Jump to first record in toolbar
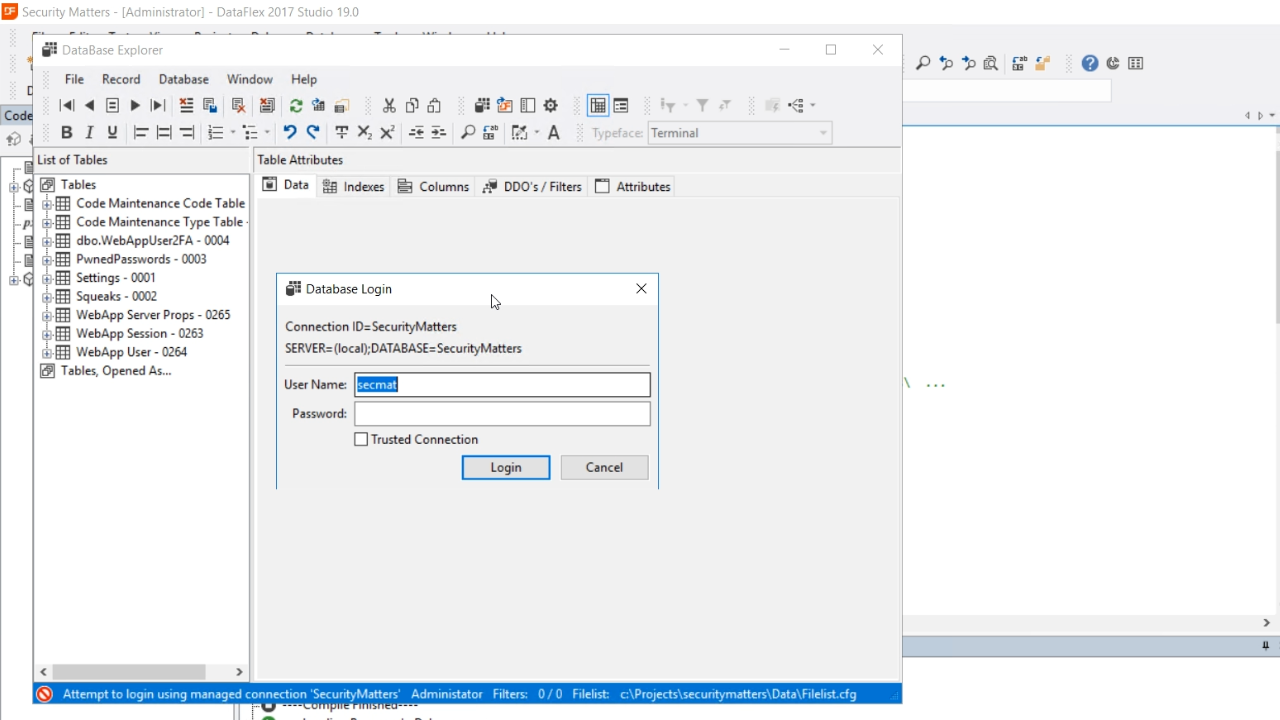The width and height of the screenshot is (1280, 720). click(x=66, y=106)
